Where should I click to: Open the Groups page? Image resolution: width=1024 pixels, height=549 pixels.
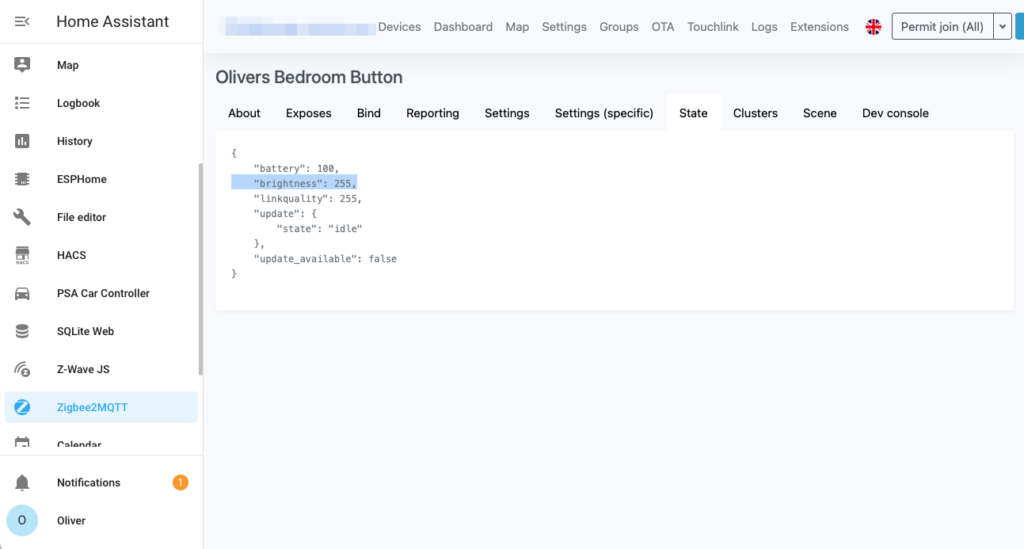[619, 27]
